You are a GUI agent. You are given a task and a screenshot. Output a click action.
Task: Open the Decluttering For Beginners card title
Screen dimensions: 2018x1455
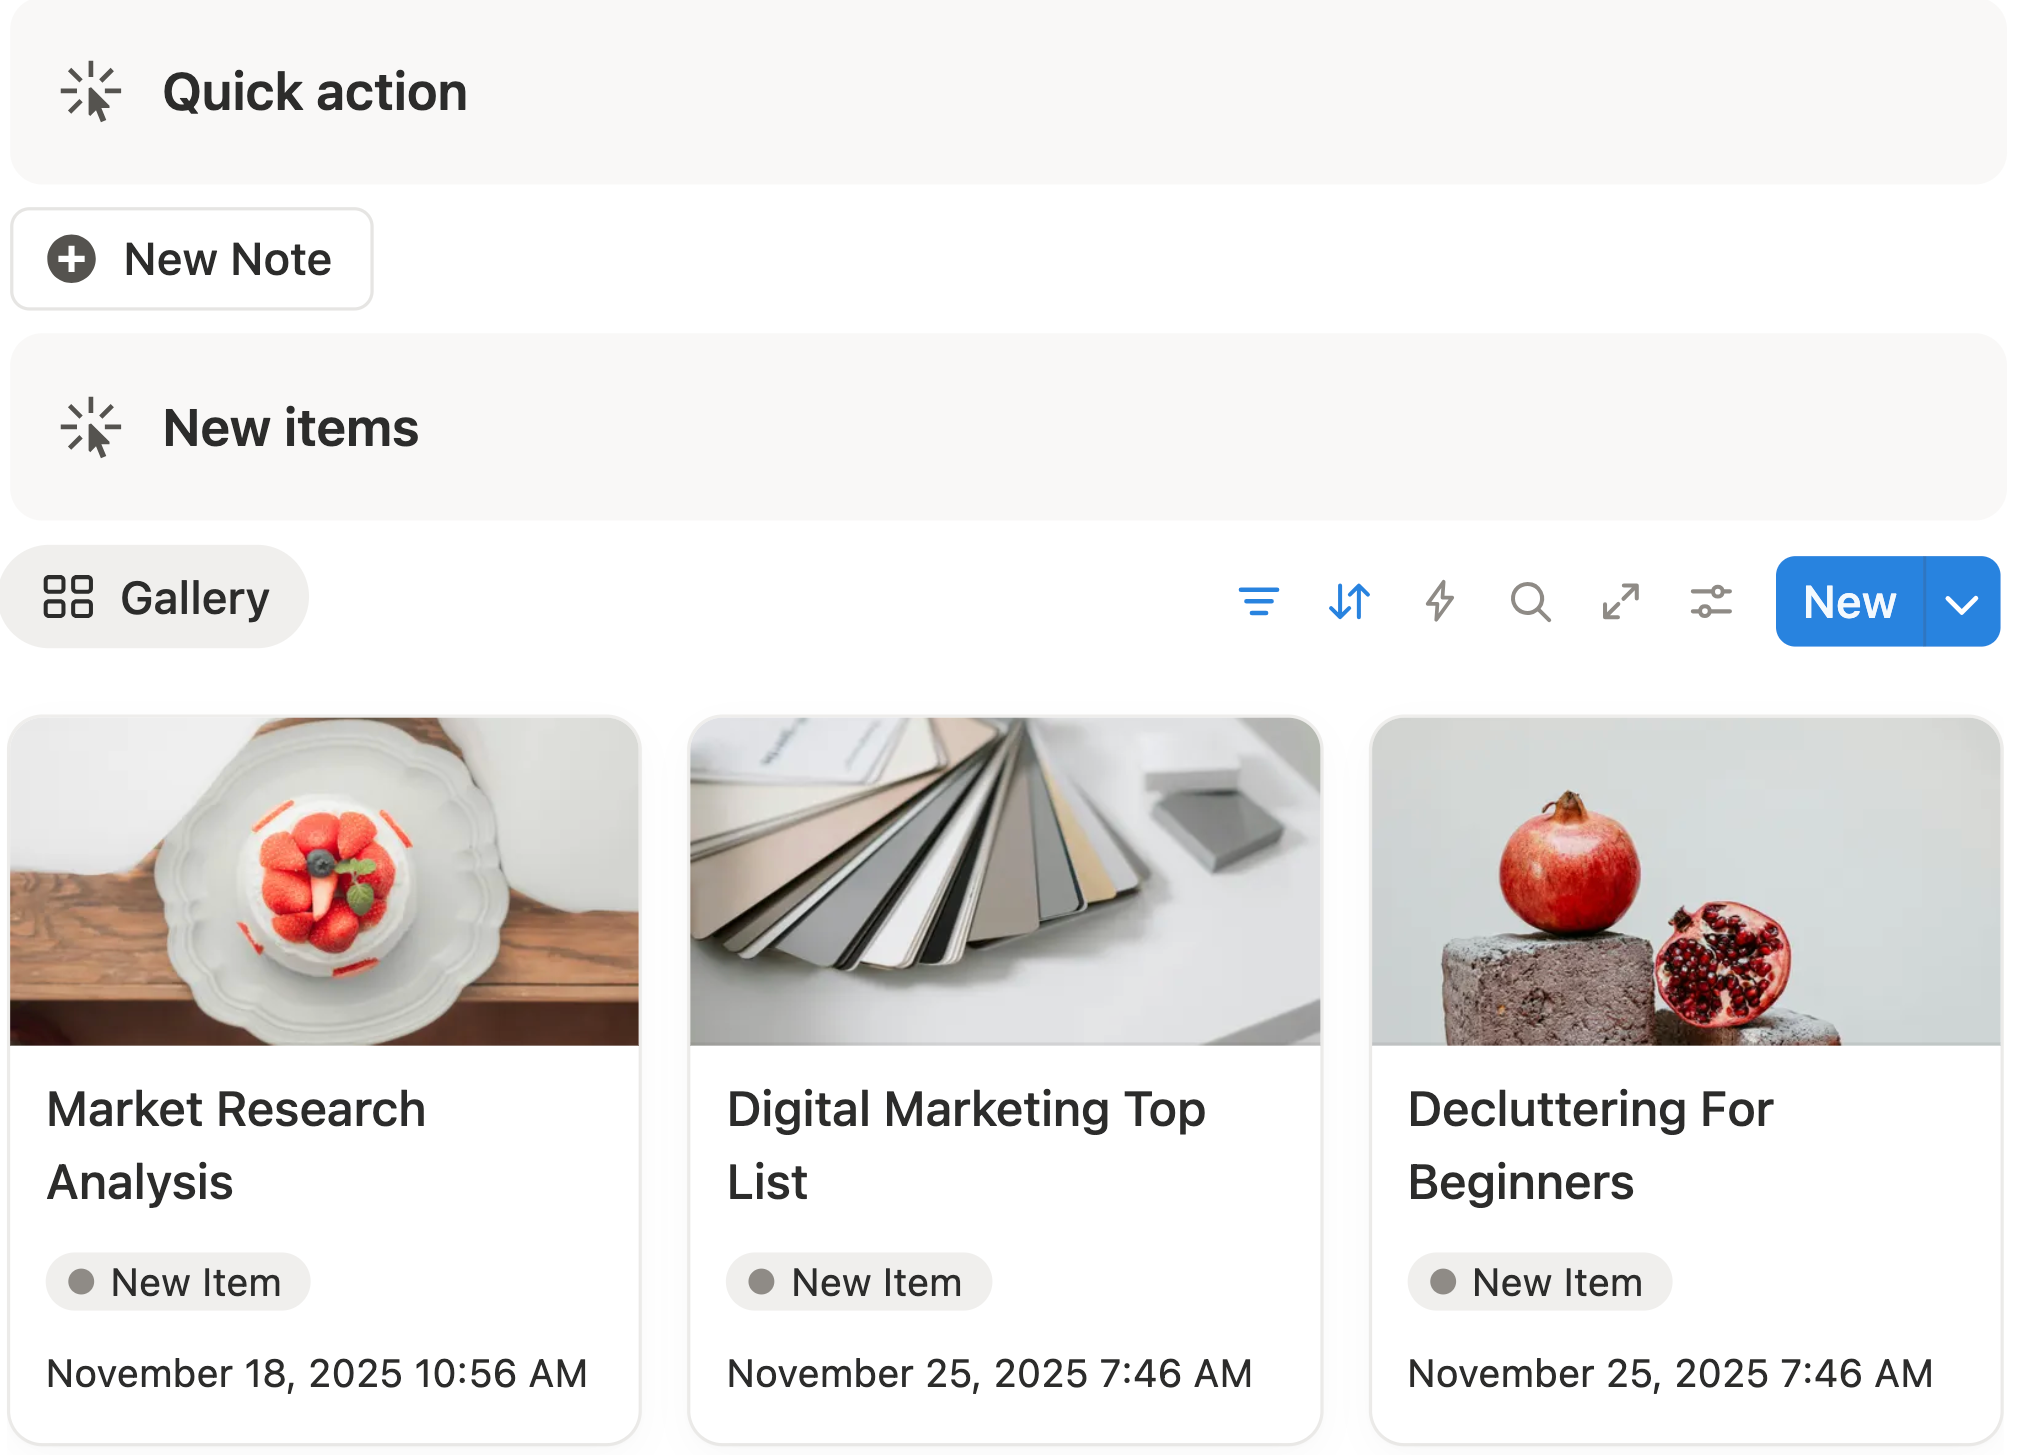click(1590, 1145)
